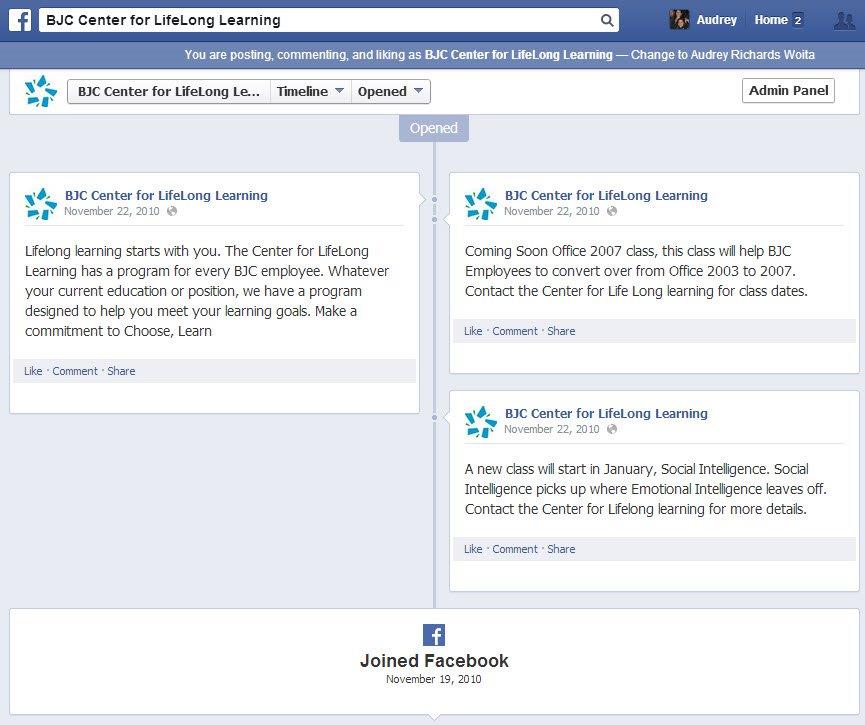Click page avatar on Social Intelligence post
Image resolution: width=865 pixels, height=725 pixels.
pyautogui.click(x=480, y=422)
